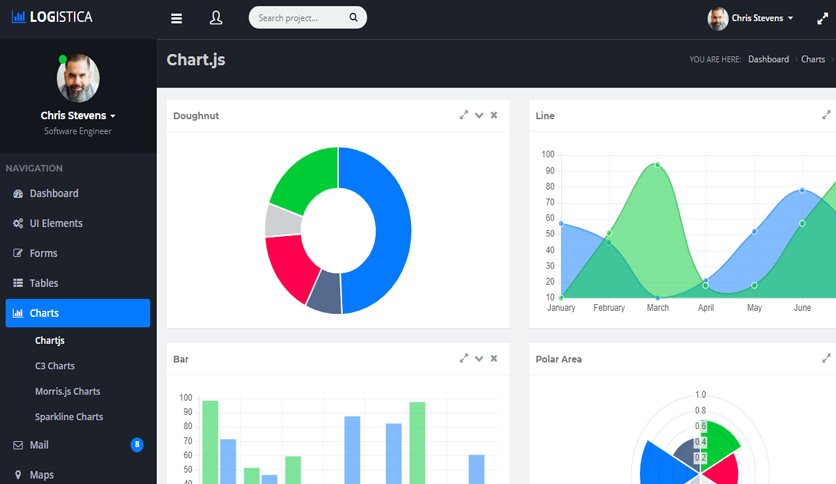Toggle fullscreen with top-right expand arrows icon
This screenshot has width=836, height=484.
pyautogui.click(x=823, y=19)
